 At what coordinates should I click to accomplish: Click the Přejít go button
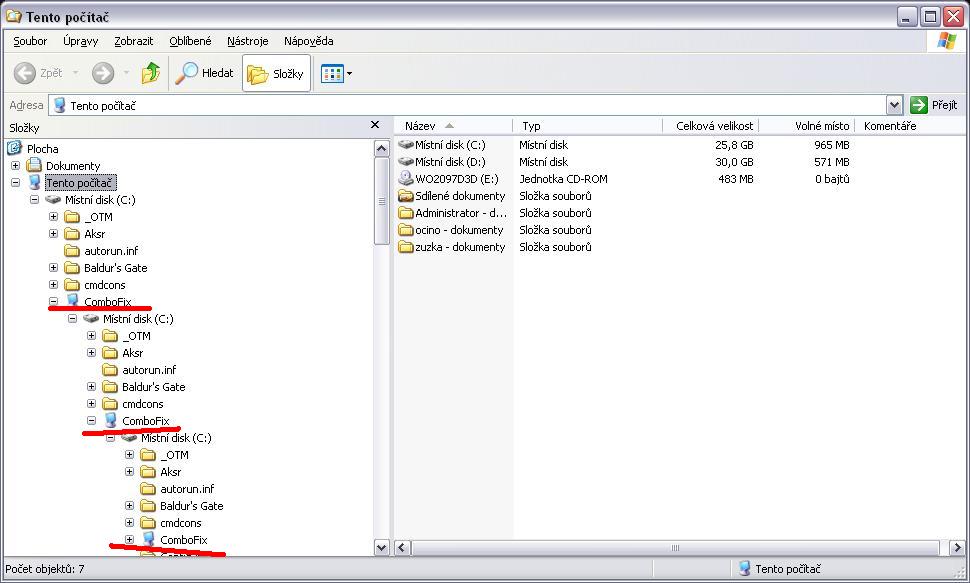tap(934, 105)
